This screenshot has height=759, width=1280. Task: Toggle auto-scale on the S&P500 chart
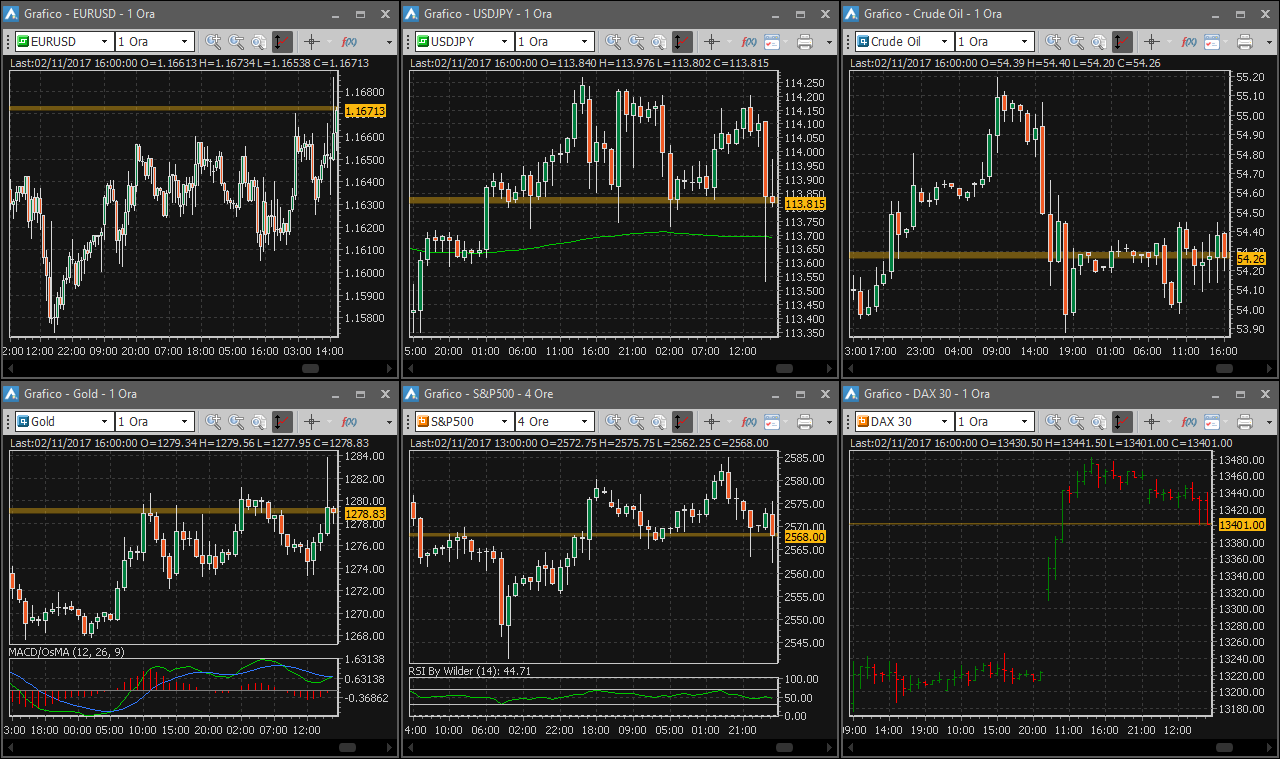pos(682,422)
